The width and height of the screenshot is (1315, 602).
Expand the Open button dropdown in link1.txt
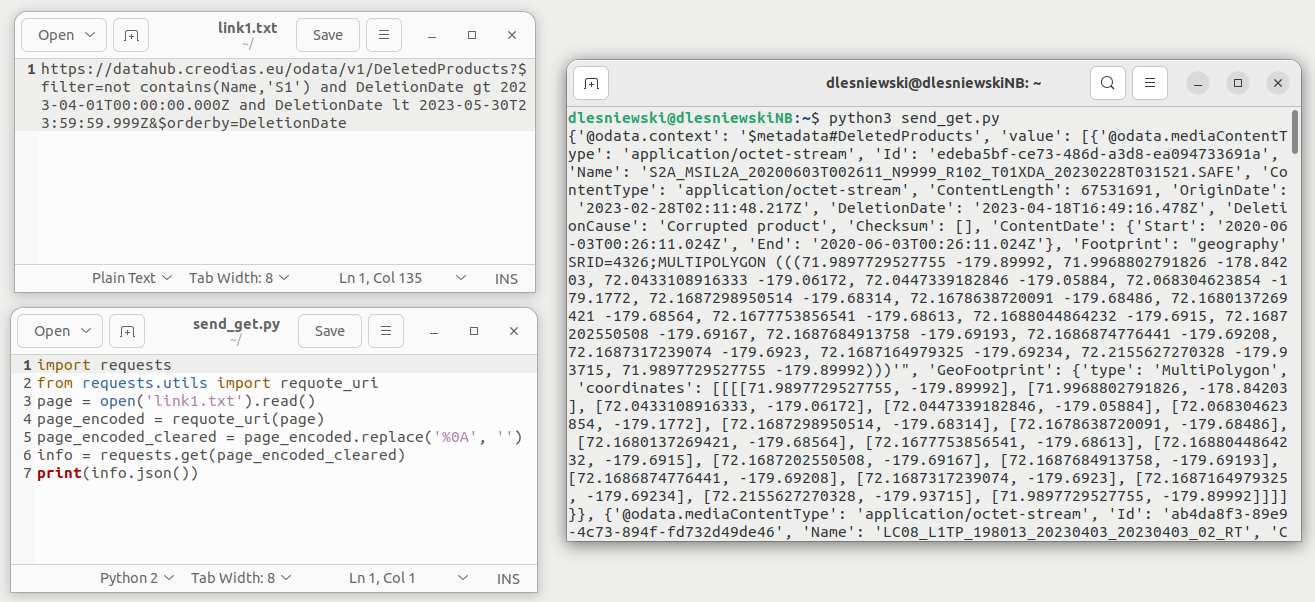pos(63,34)
